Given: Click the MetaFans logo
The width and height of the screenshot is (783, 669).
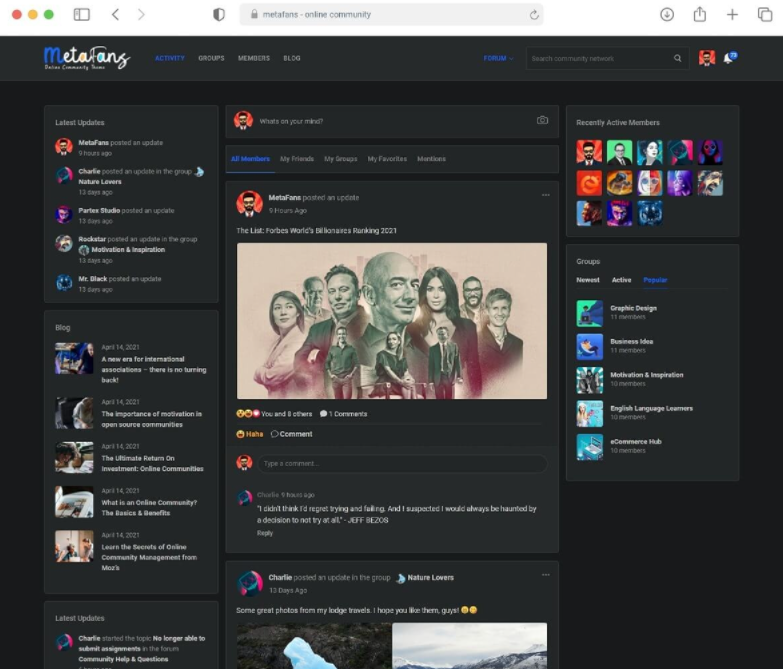Looking at the screenshot, I should [x=87, y=58].
